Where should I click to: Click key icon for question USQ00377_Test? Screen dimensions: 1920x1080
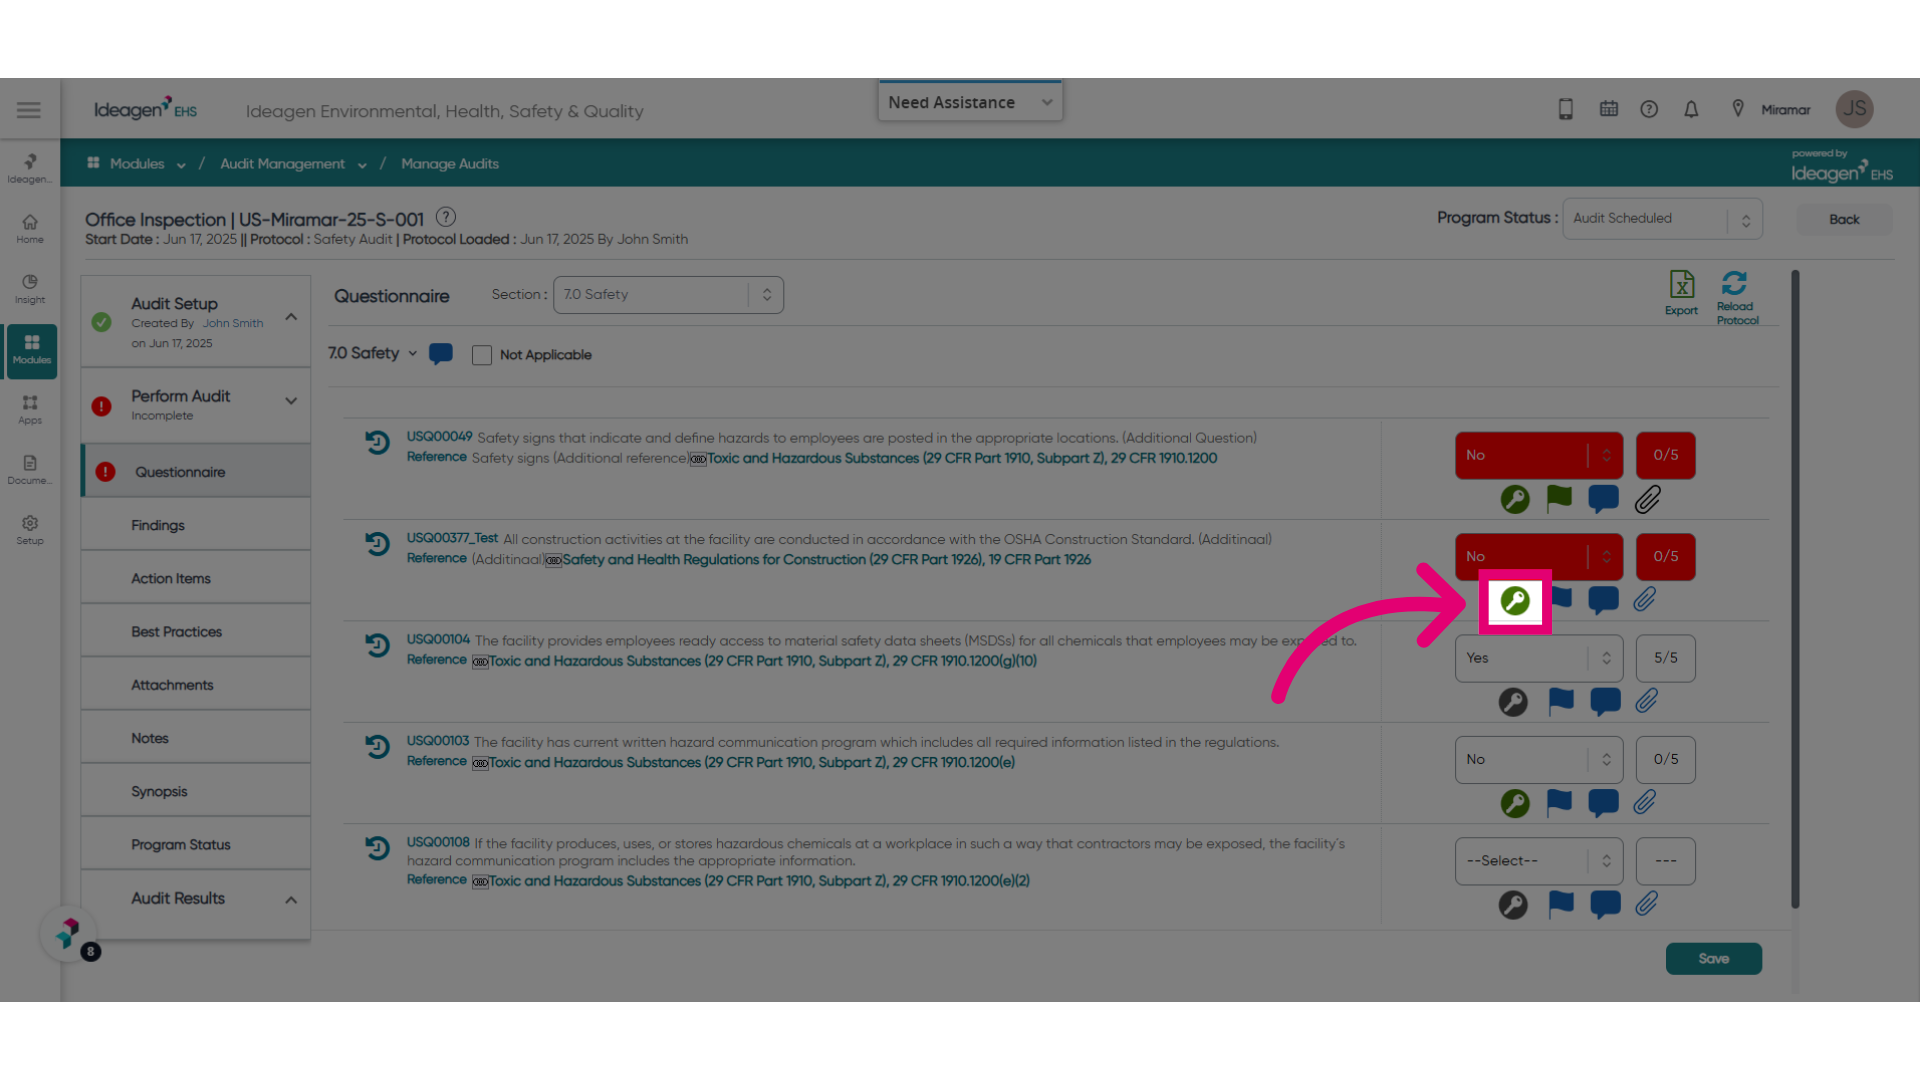[x=1515, y=601]
